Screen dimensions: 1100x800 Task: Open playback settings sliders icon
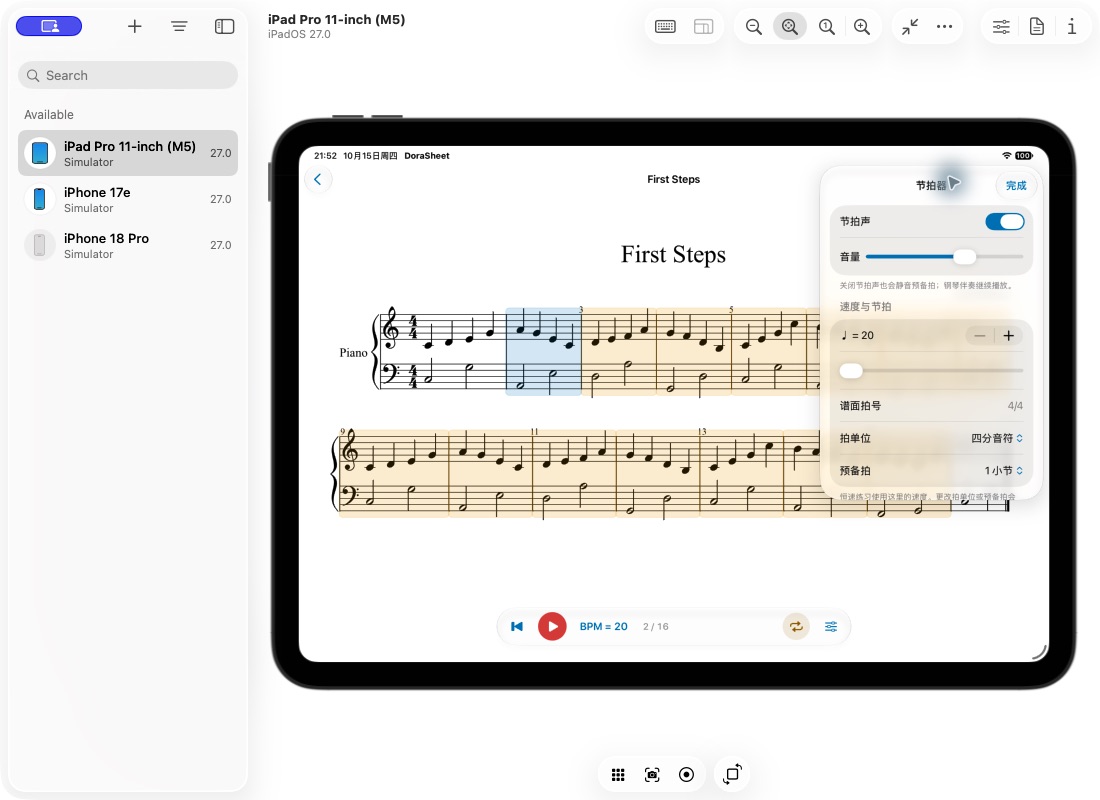point(831,627)
